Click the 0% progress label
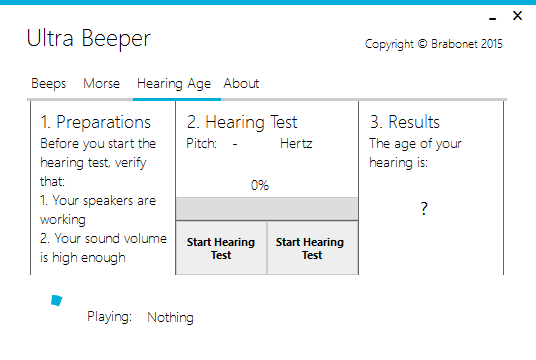The height and width of the screenshot is (360, 536). tap(260, 185)
